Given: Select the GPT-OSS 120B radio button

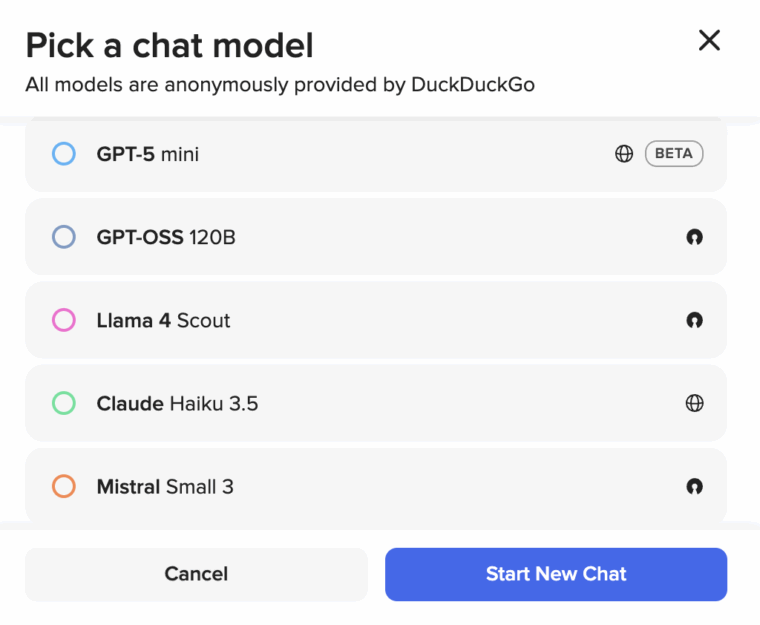Looking at the screenshot, I should pos(64,237).
